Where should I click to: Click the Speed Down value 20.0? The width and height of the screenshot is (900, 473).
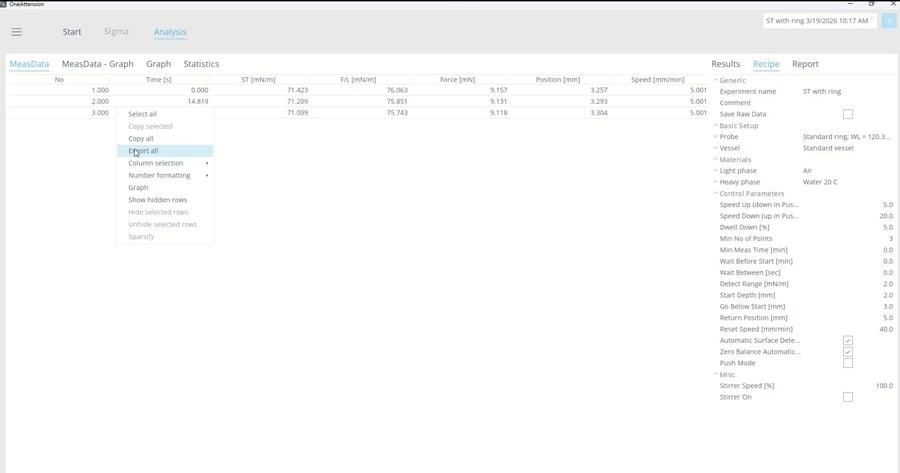886,216
